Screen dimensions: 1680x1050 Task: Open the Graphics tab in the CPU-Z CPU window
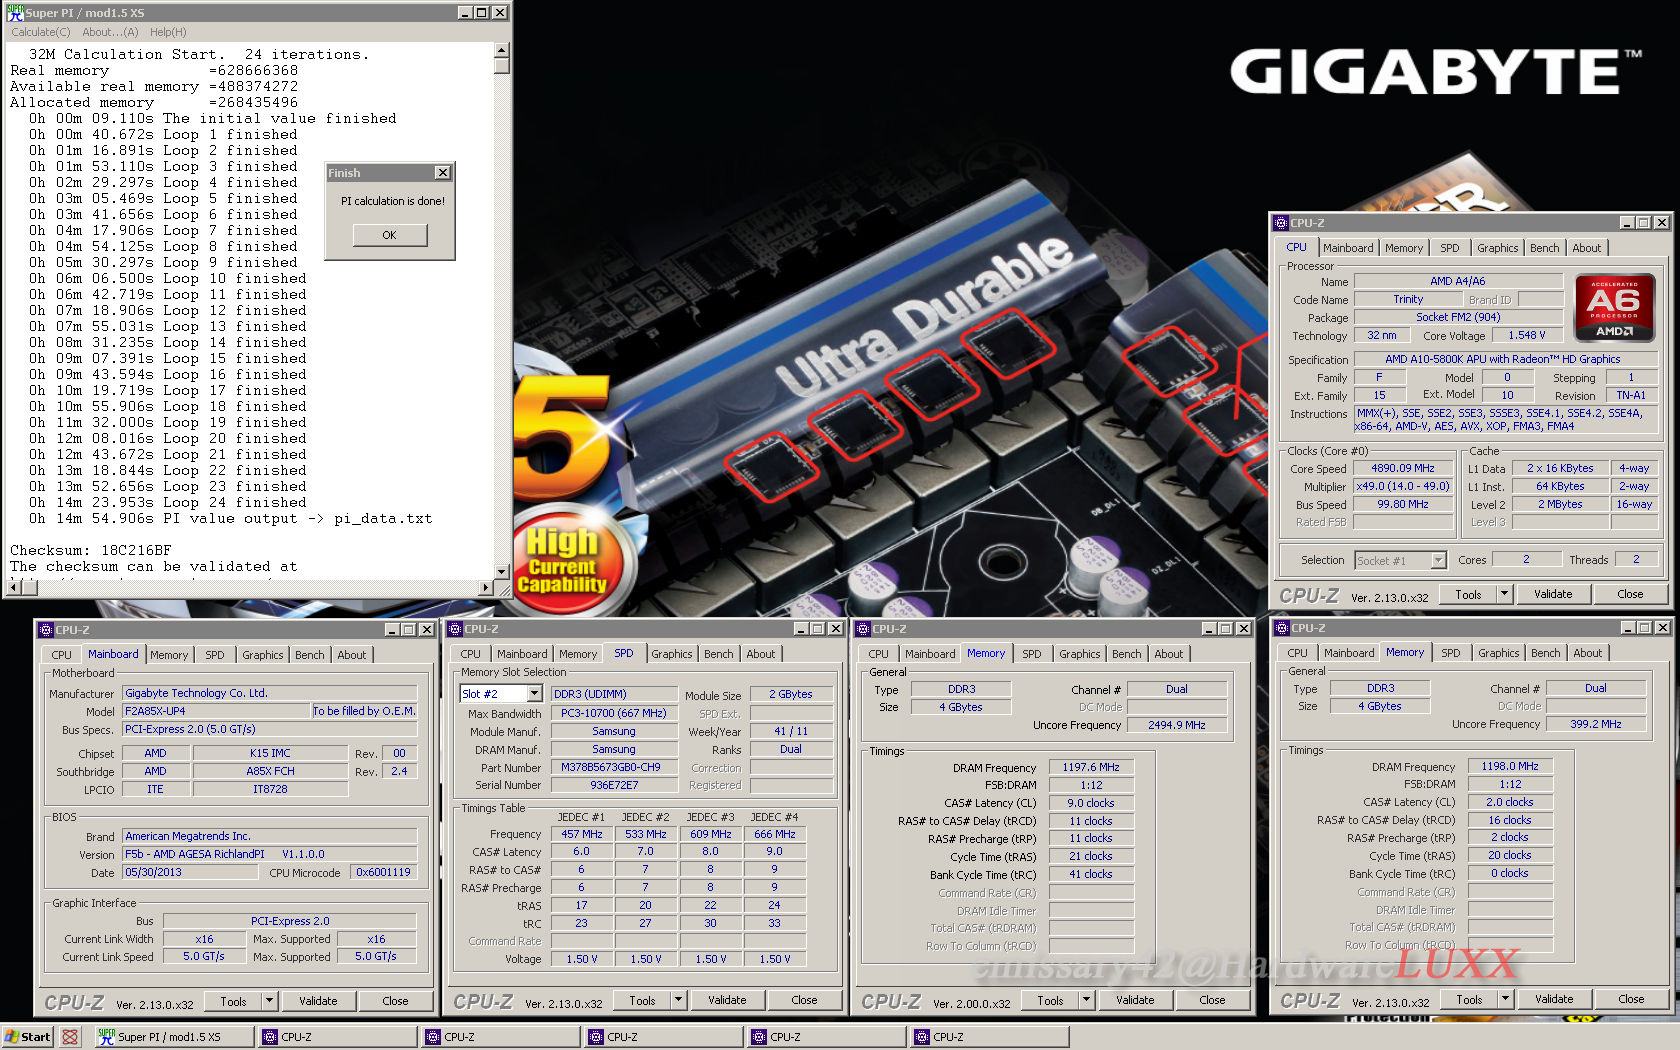(1497, 248)
